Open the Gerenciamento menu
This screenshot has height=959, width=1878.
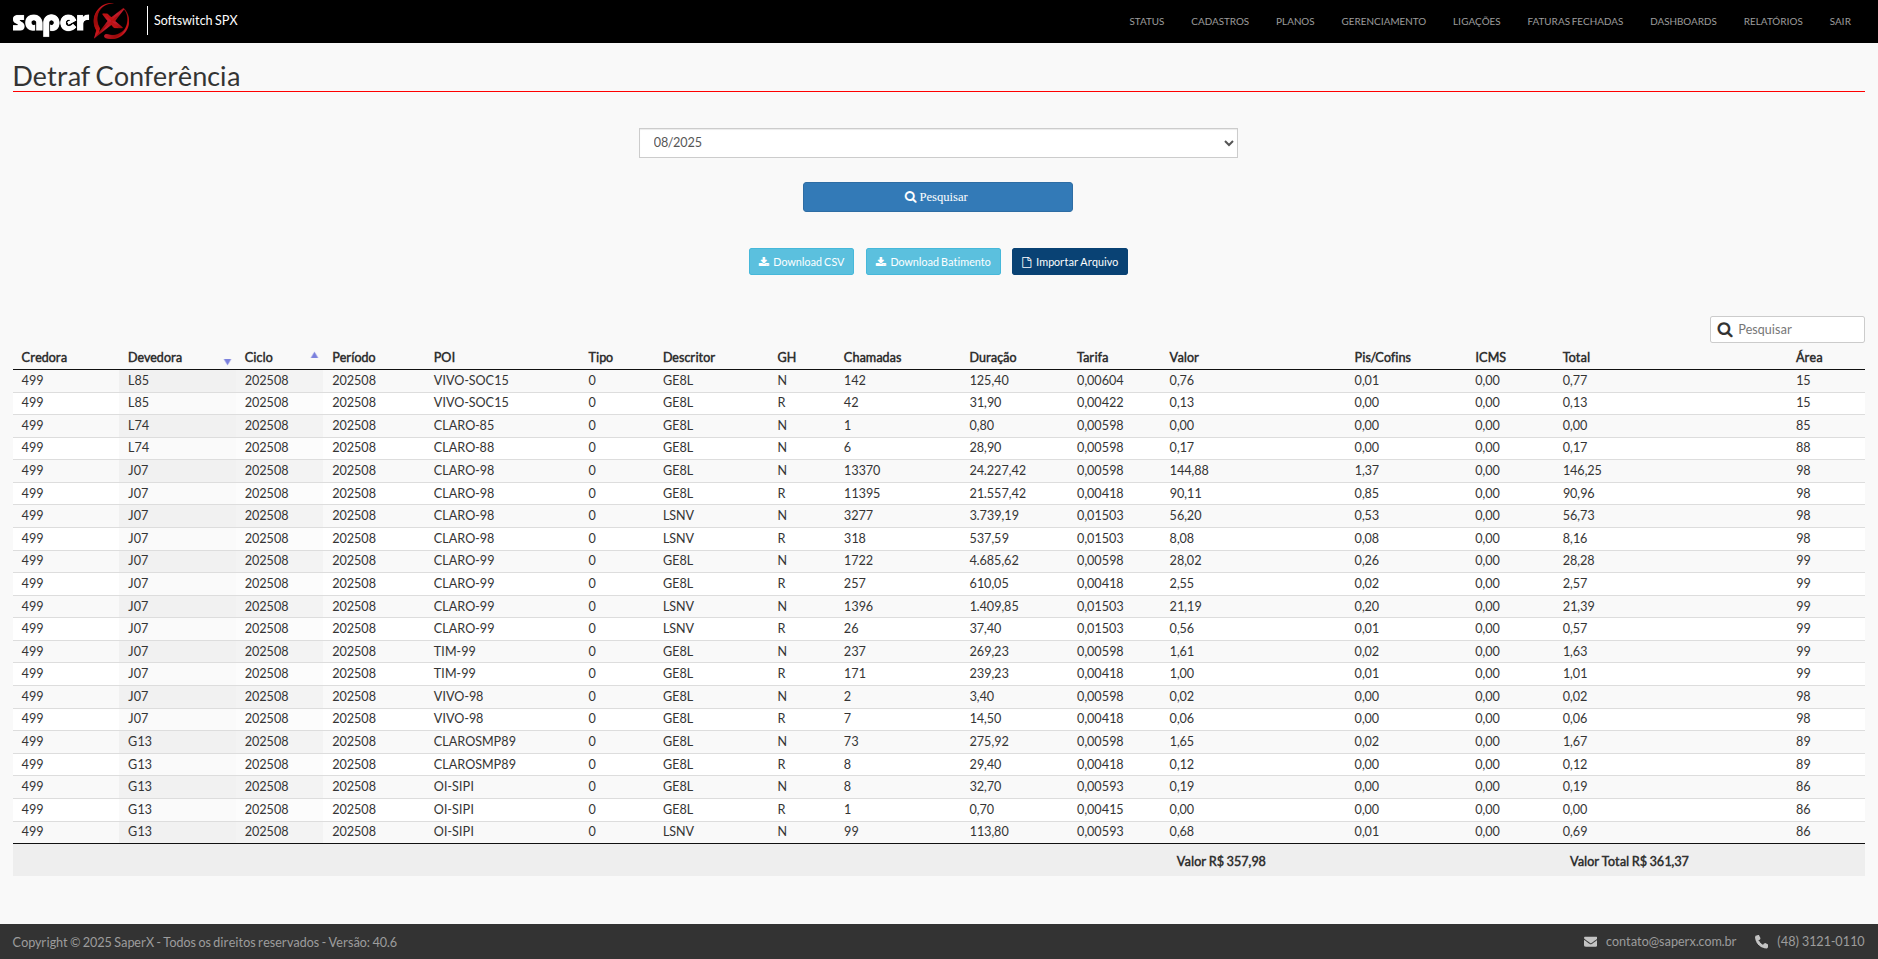tap(1383, 21)
